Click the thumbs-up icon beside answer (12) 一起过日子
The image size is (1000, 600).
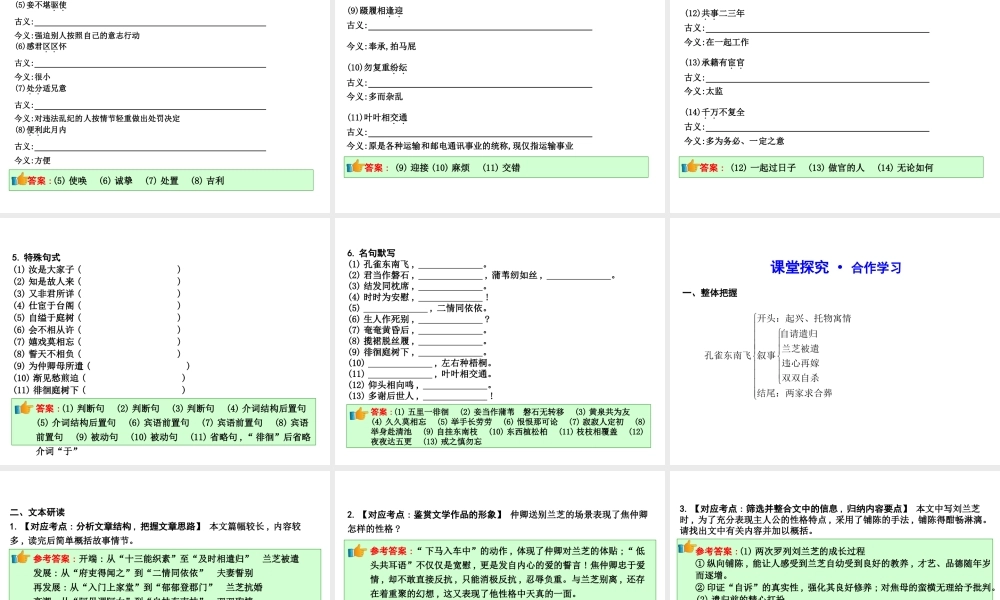pyautogui.click(x=690, y=166)
